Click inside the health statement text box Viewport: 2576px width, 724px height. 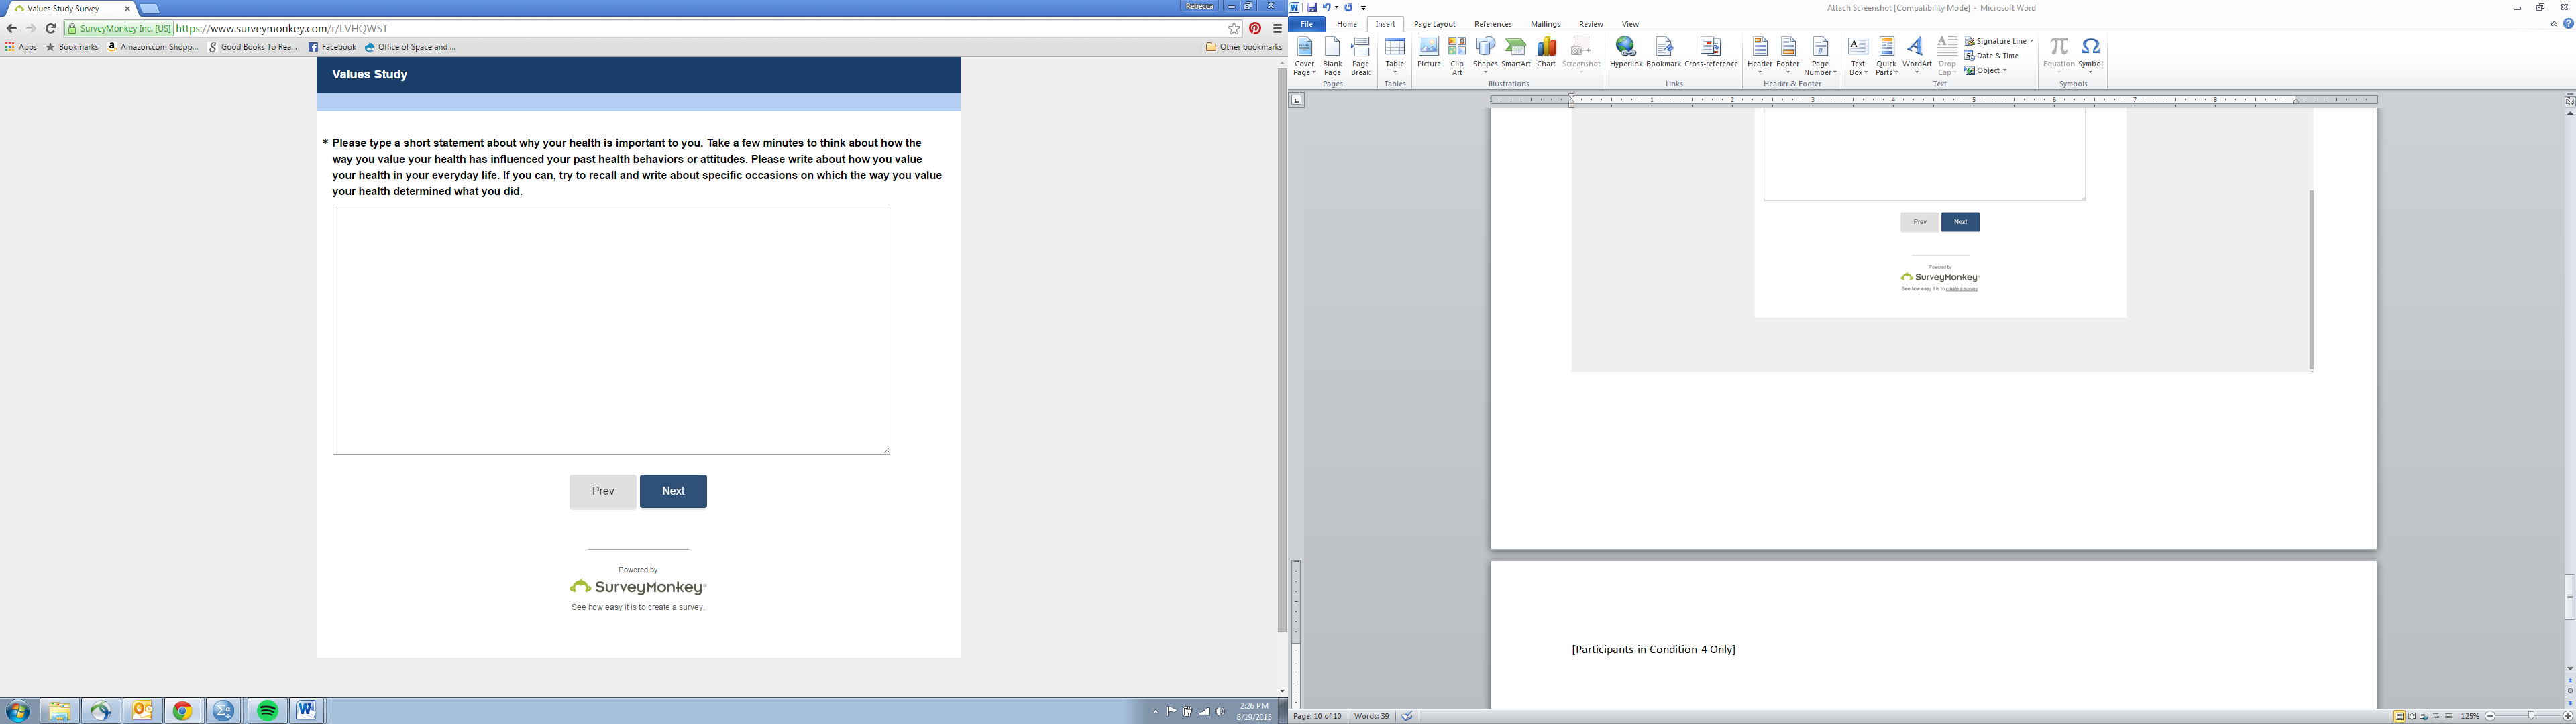click(x=610, y=329)
